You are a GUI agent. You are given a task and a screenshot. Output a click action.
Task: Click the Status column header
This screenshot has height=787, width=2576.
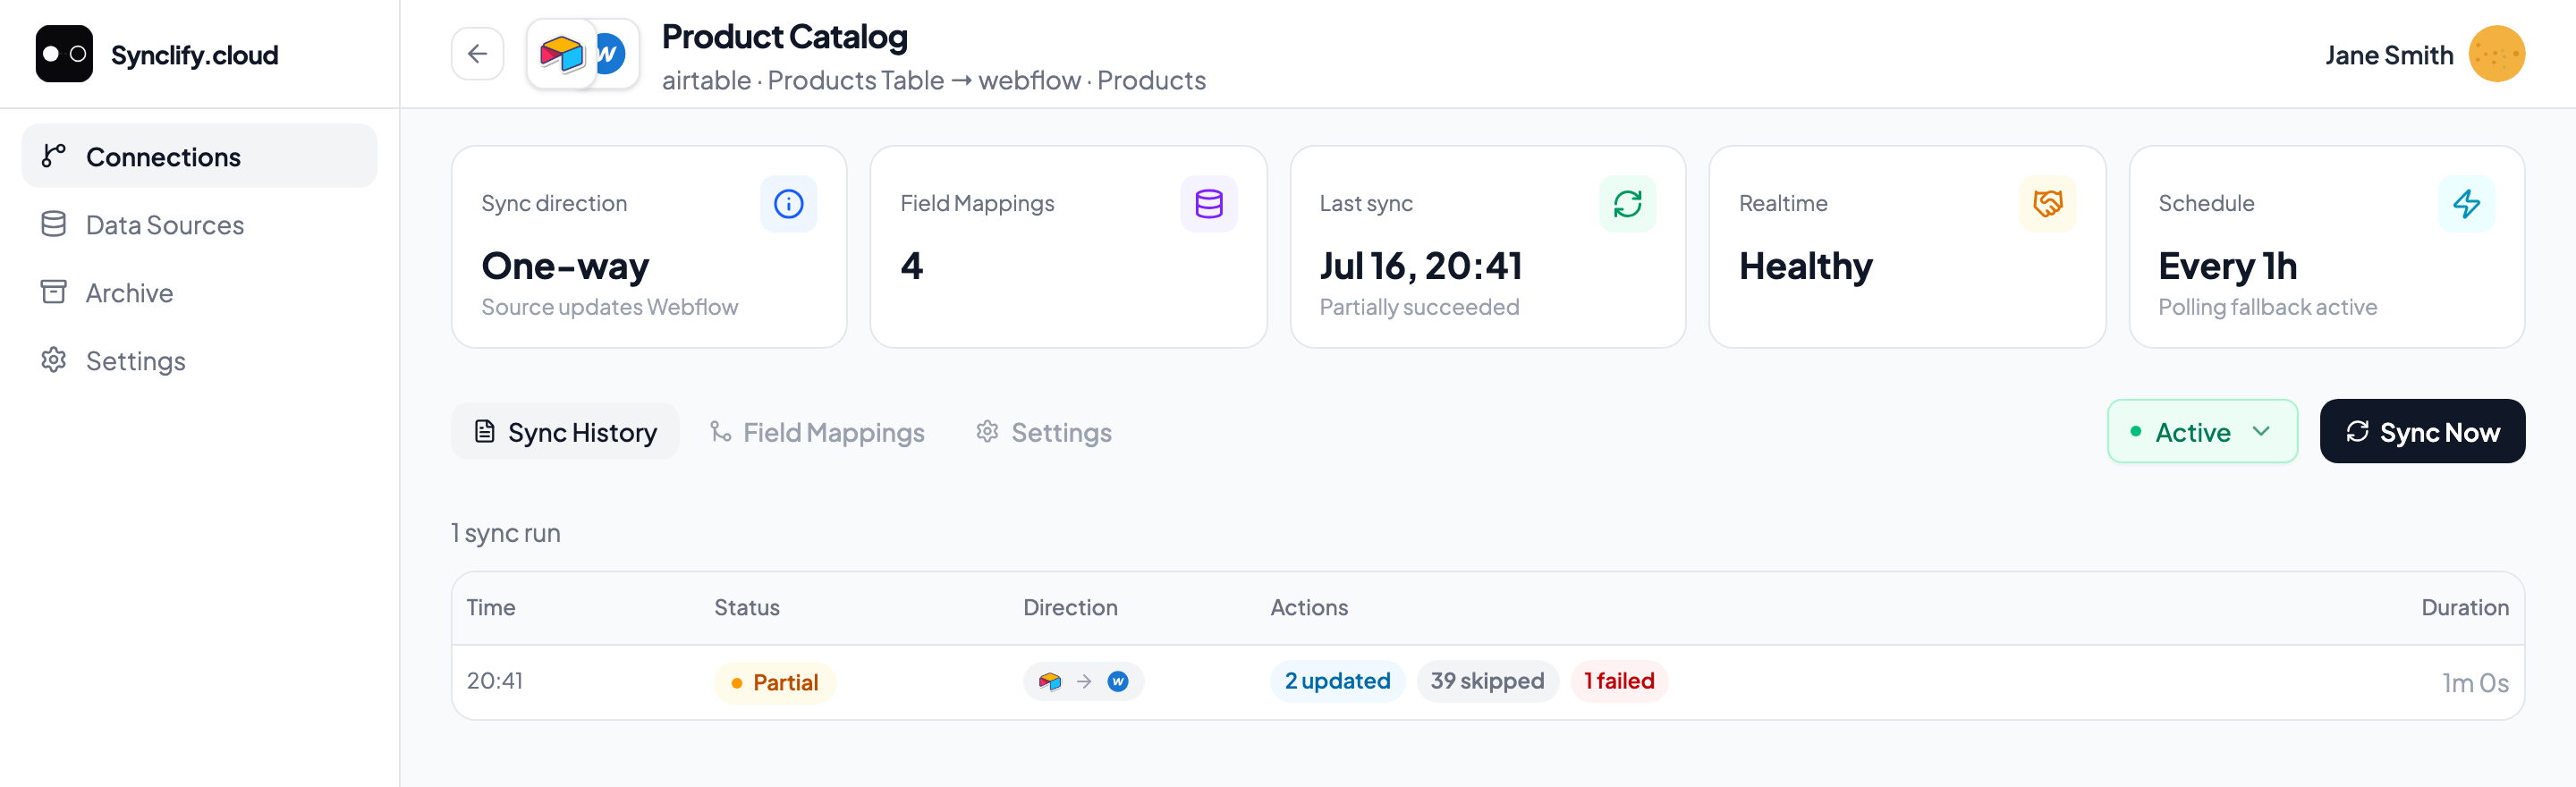click(x=746, y=607)
